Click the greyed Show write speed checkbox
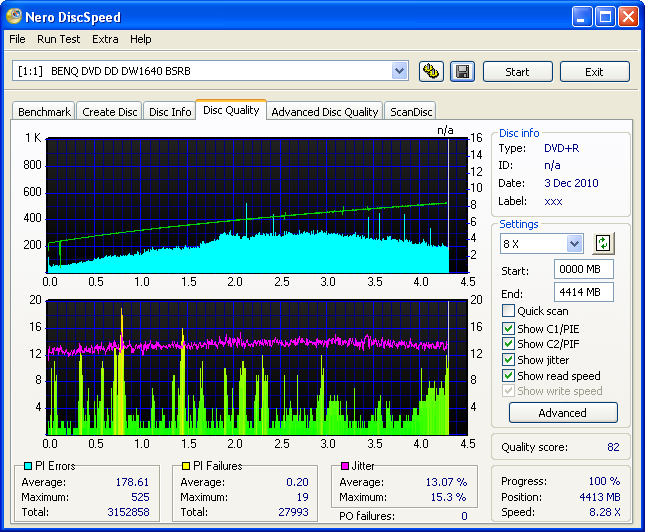This screenshot has height=532, width=645. (x=508, y=390)
